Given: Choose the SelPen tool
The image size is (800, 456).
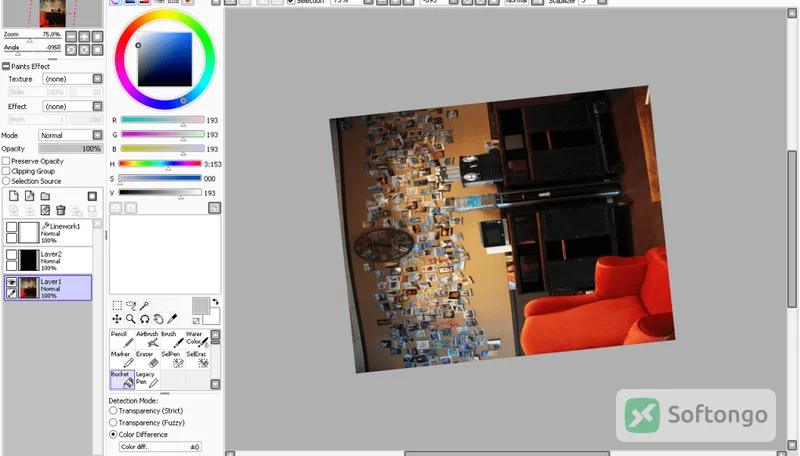Looking at the screenshot, I should pos(172,360).
